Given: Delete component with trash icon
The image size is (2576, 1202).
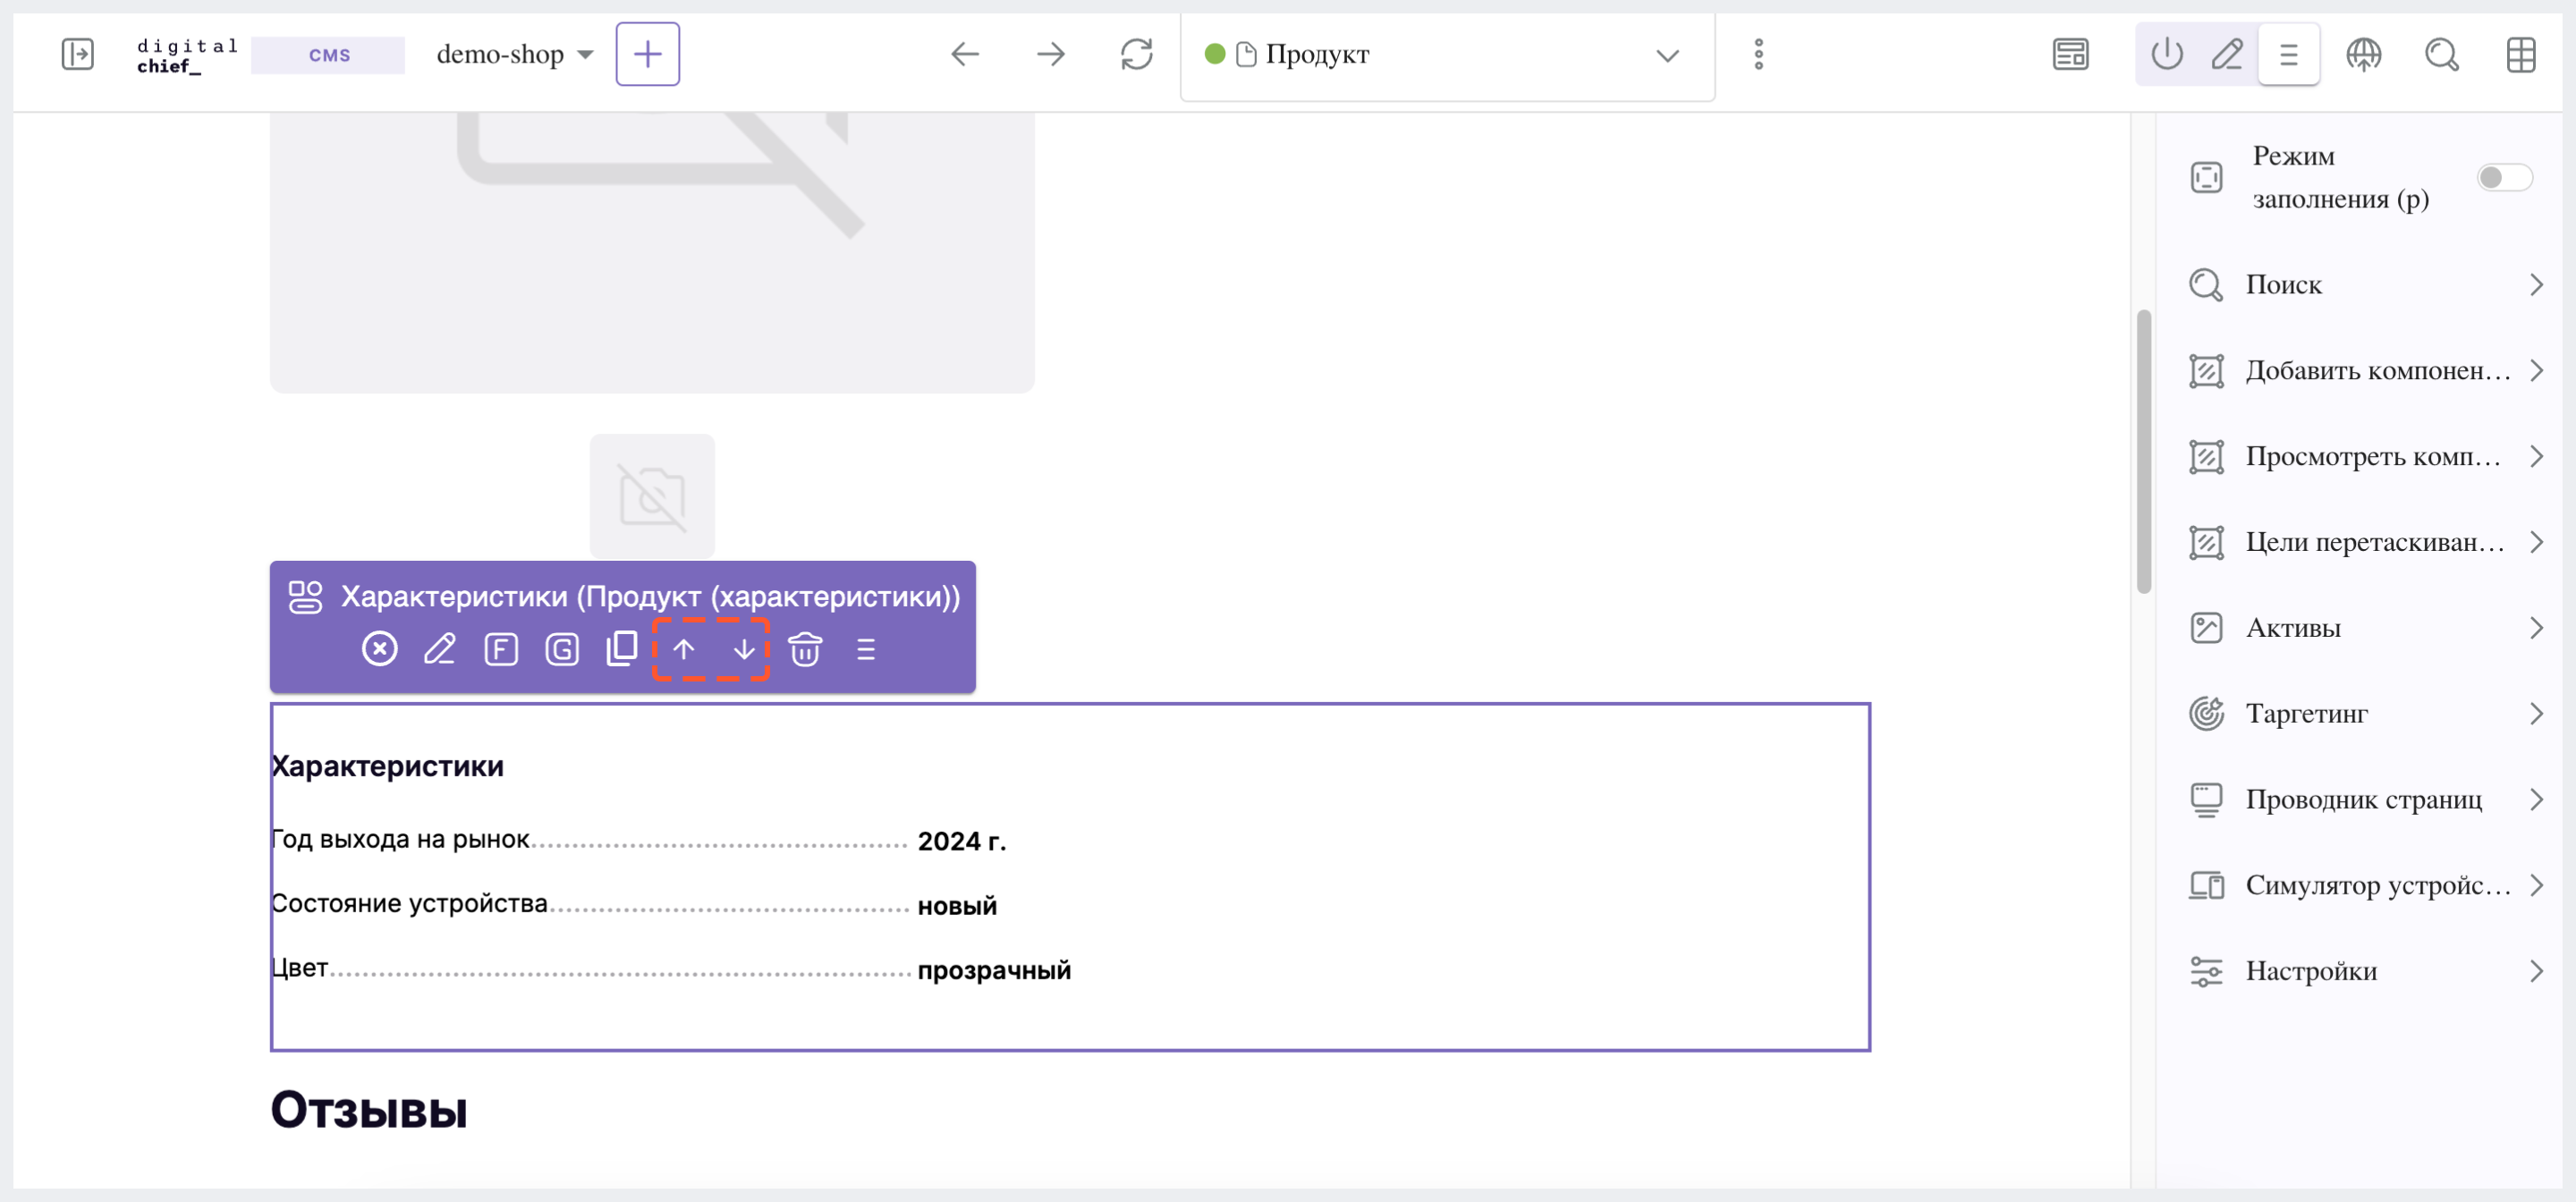Looking at the screenshot, I should (x=805, y=649).
